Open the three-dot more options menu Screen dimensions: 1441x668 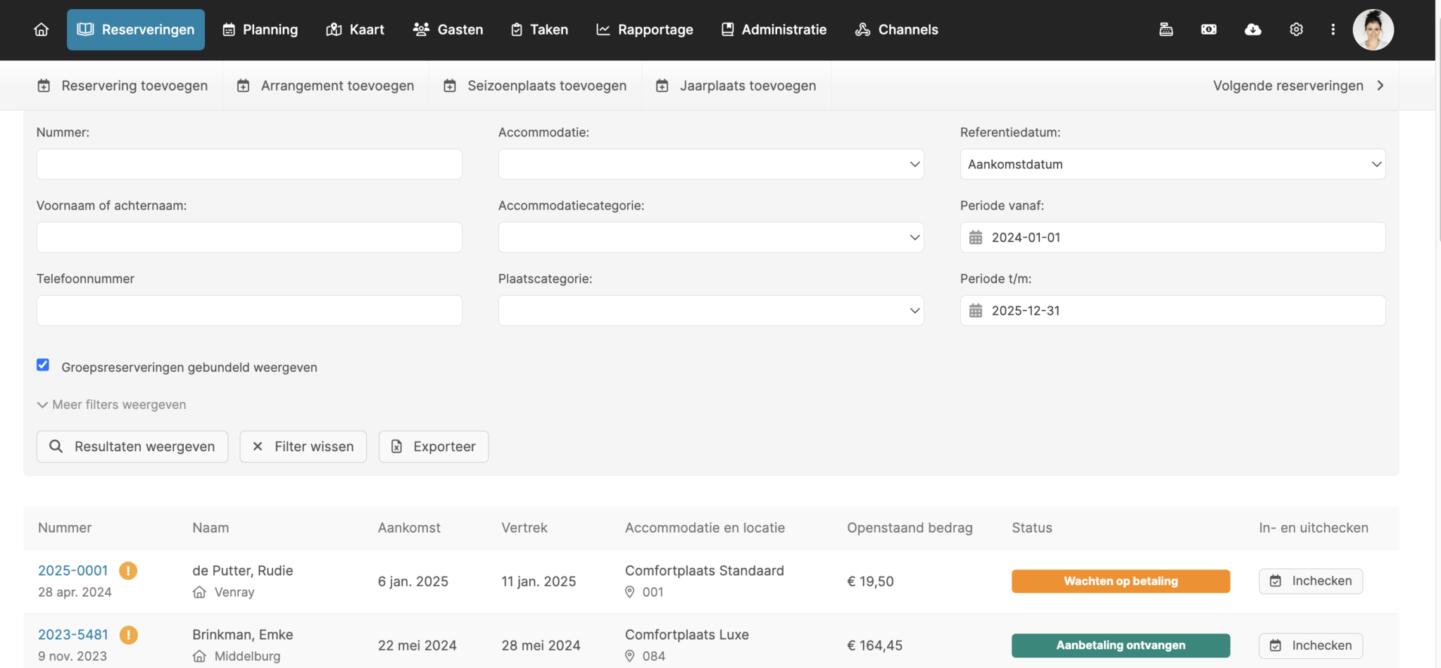pyautogui.click(x=1332, y=30)
